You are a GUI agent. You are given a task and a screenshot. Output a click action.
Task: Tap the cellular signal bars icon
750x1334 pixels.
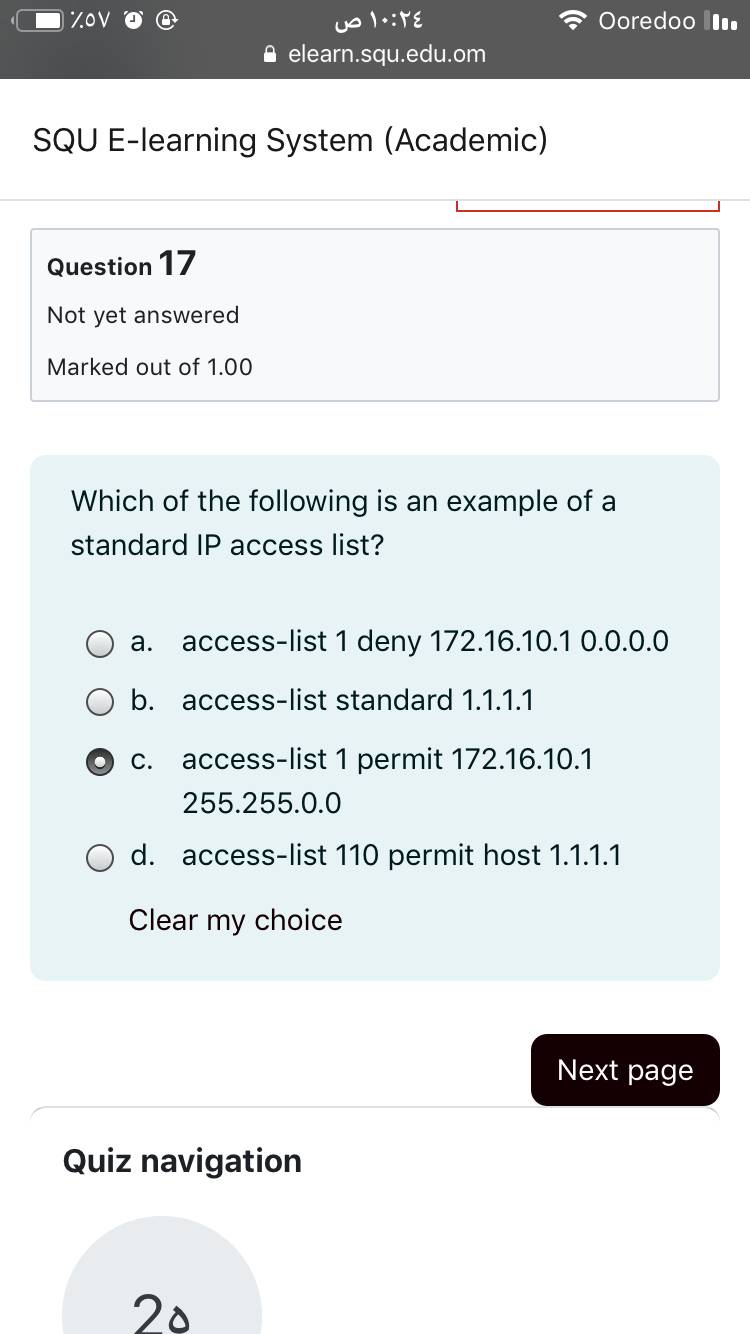pyautogui.click(x=721, y=21)
